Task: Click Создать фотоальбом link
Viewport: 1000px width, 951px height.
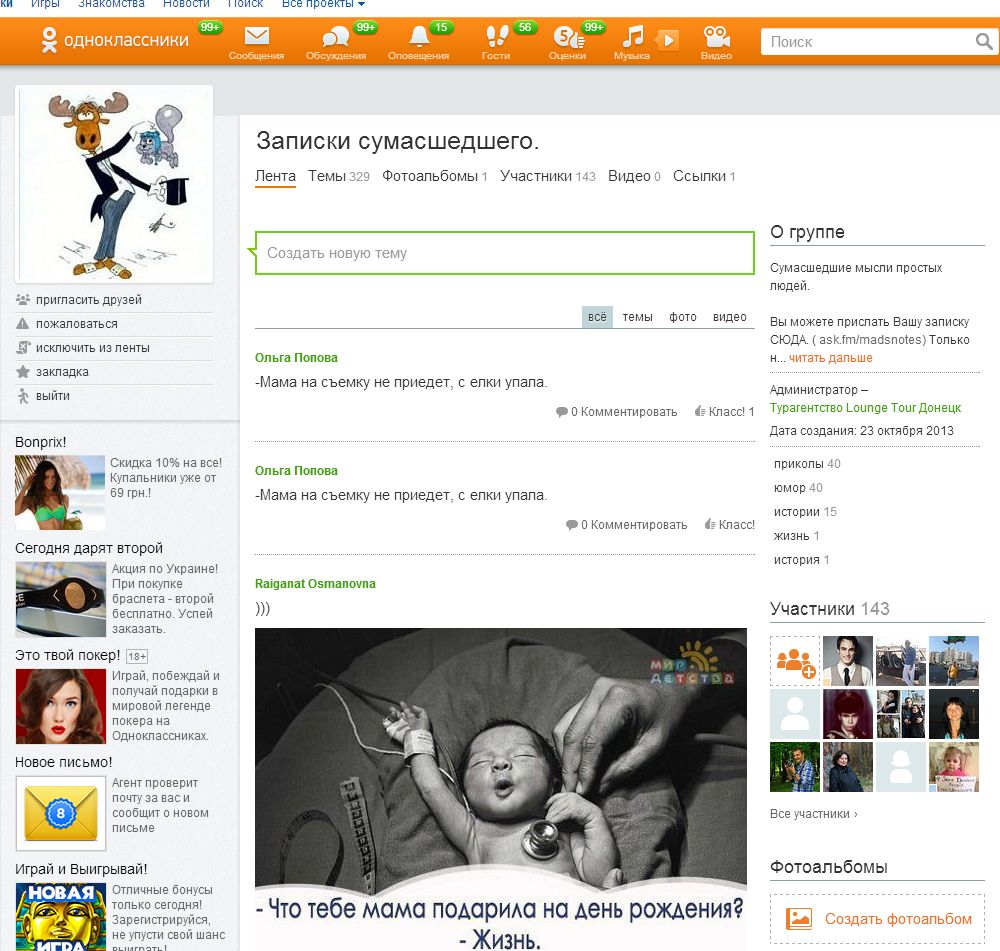Action: click(898, 918)
